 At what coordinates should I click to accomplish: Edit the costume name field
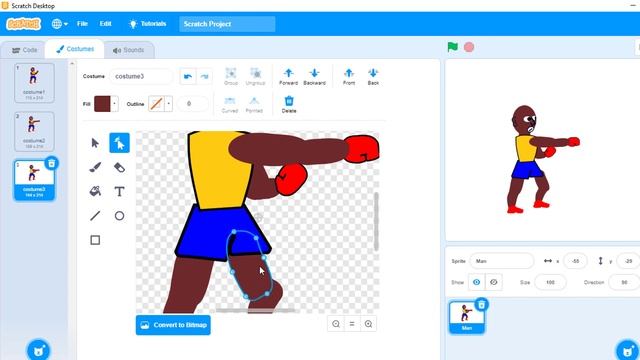coord(141,76)
